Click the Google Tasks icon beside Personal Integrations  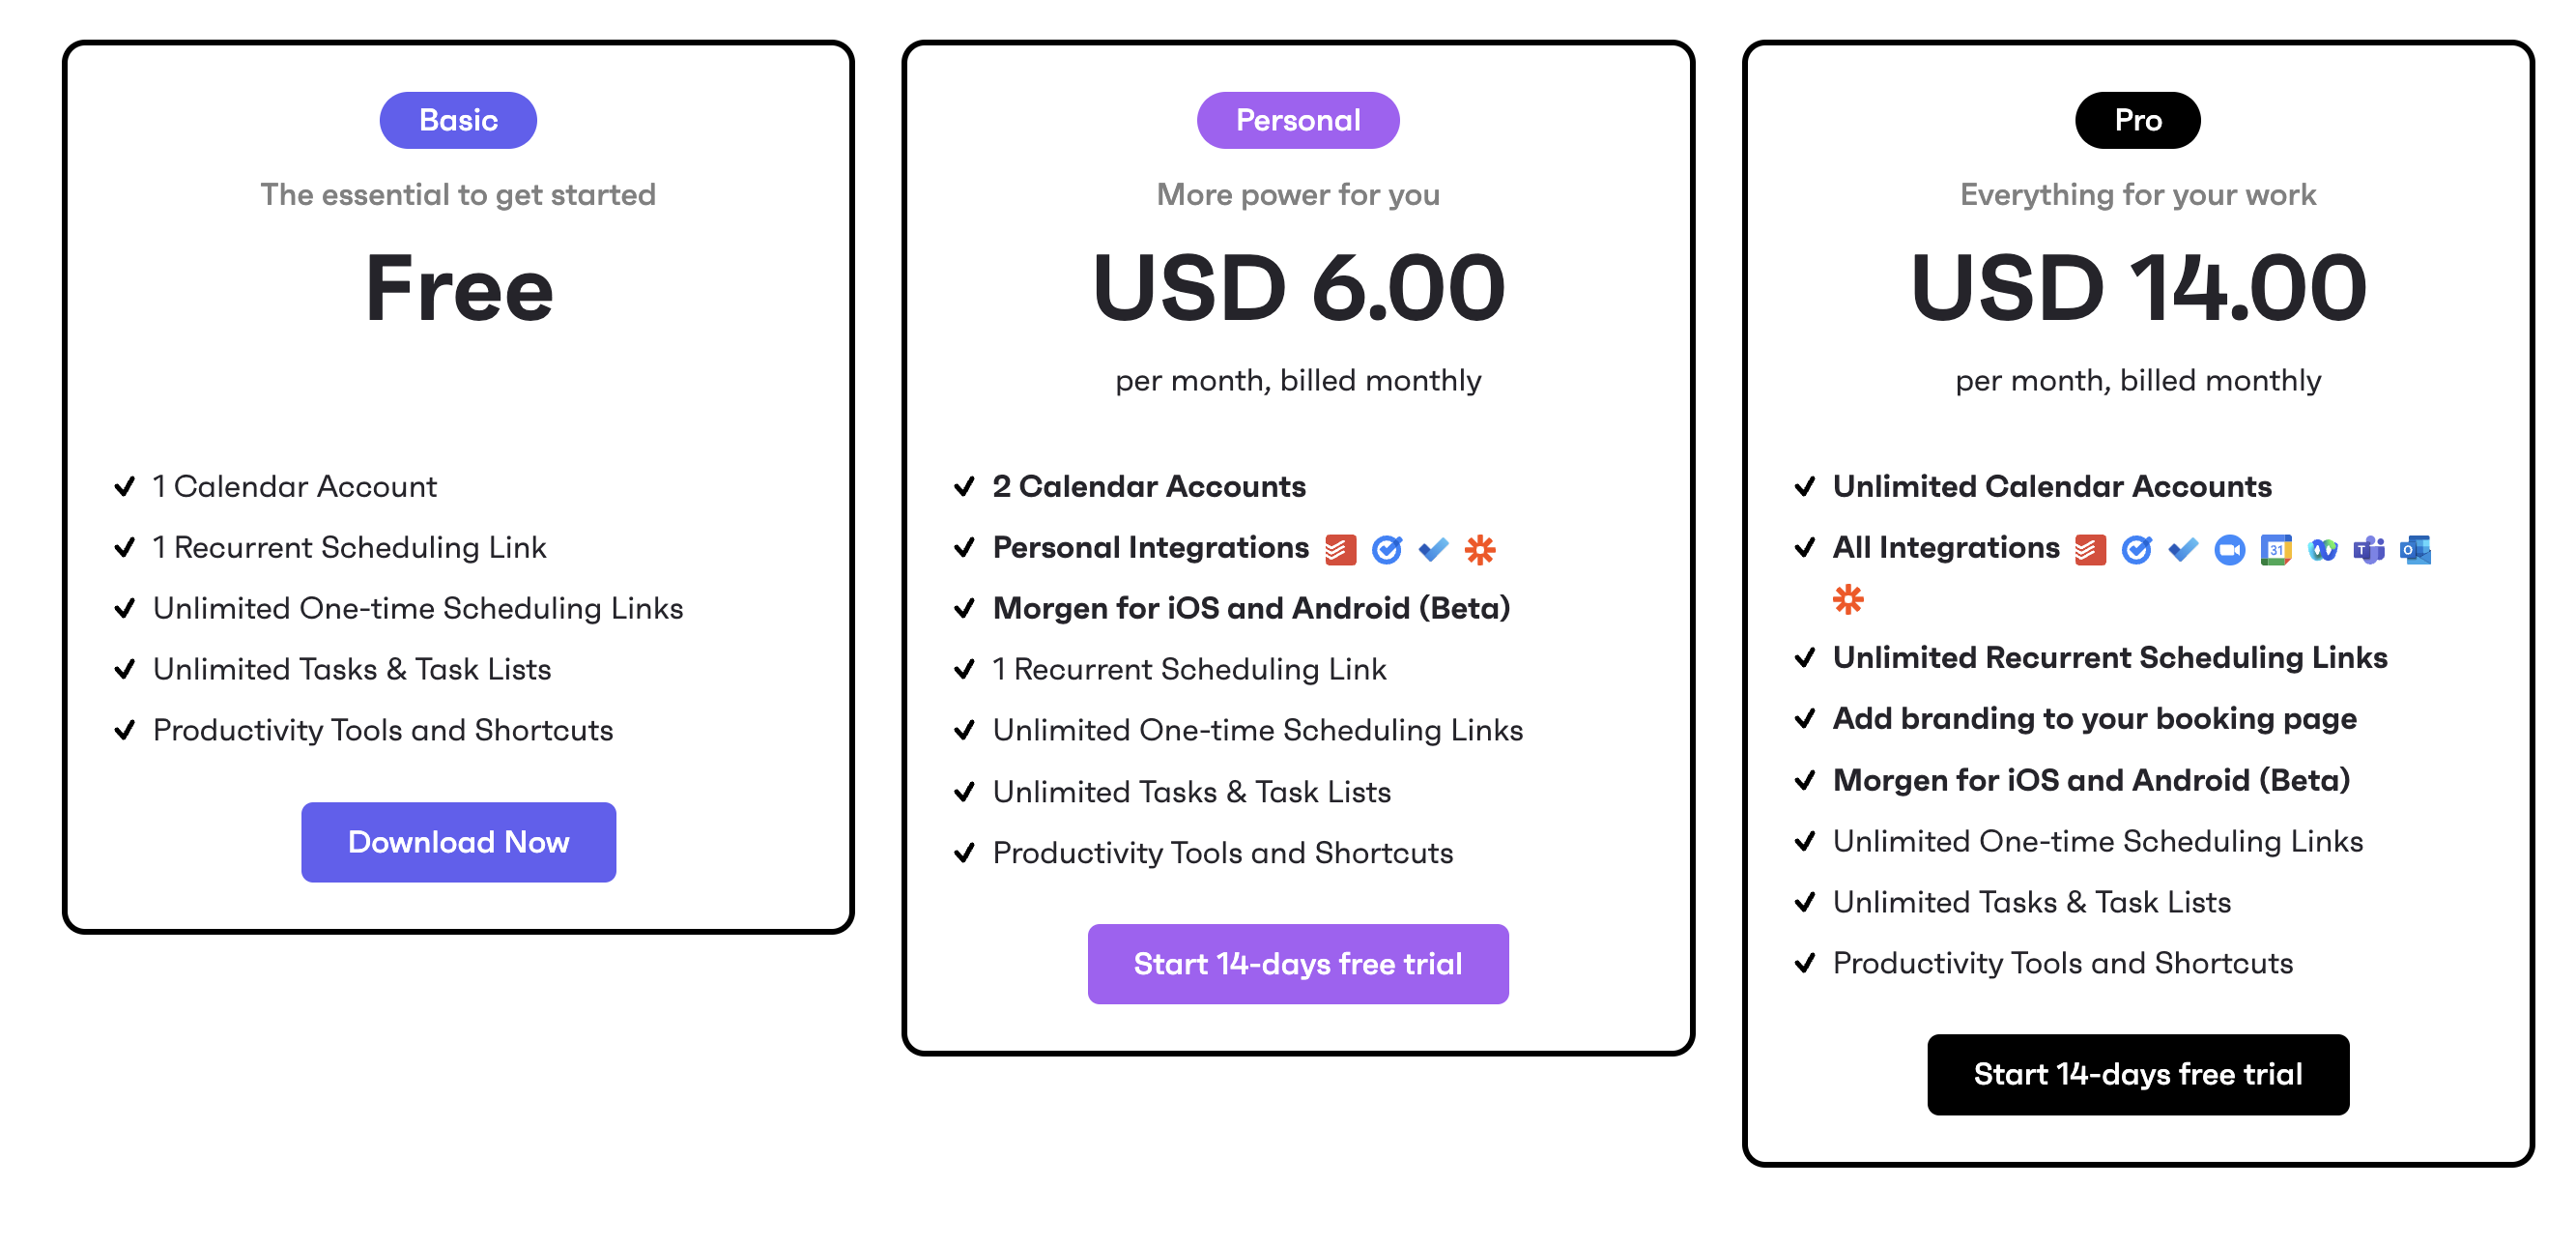point(1385,548)
